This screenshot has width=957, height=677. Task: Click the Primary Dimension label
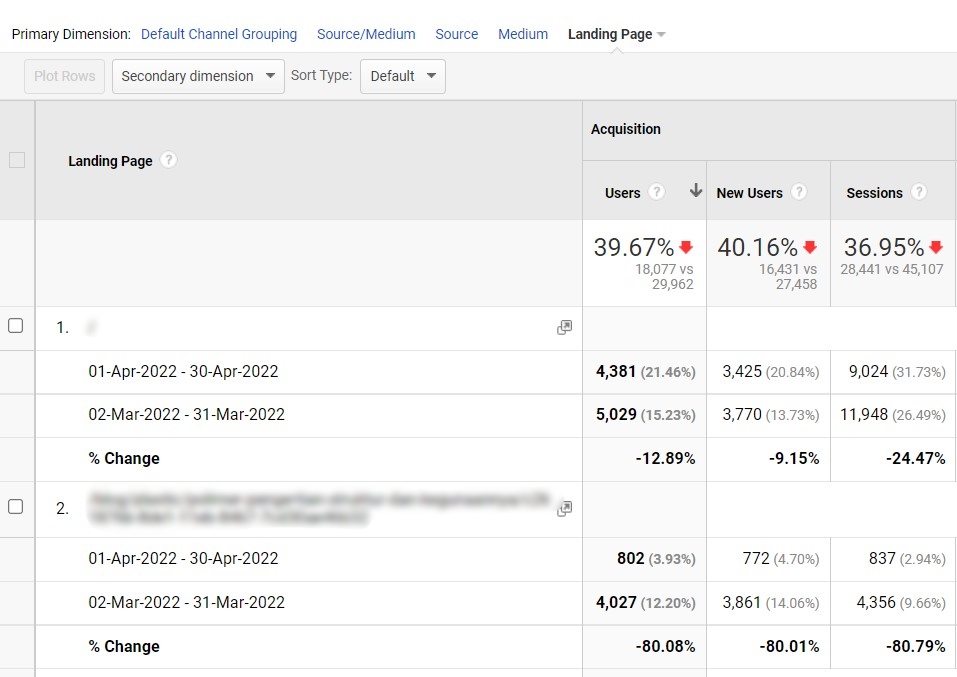[x=71, y=34]
